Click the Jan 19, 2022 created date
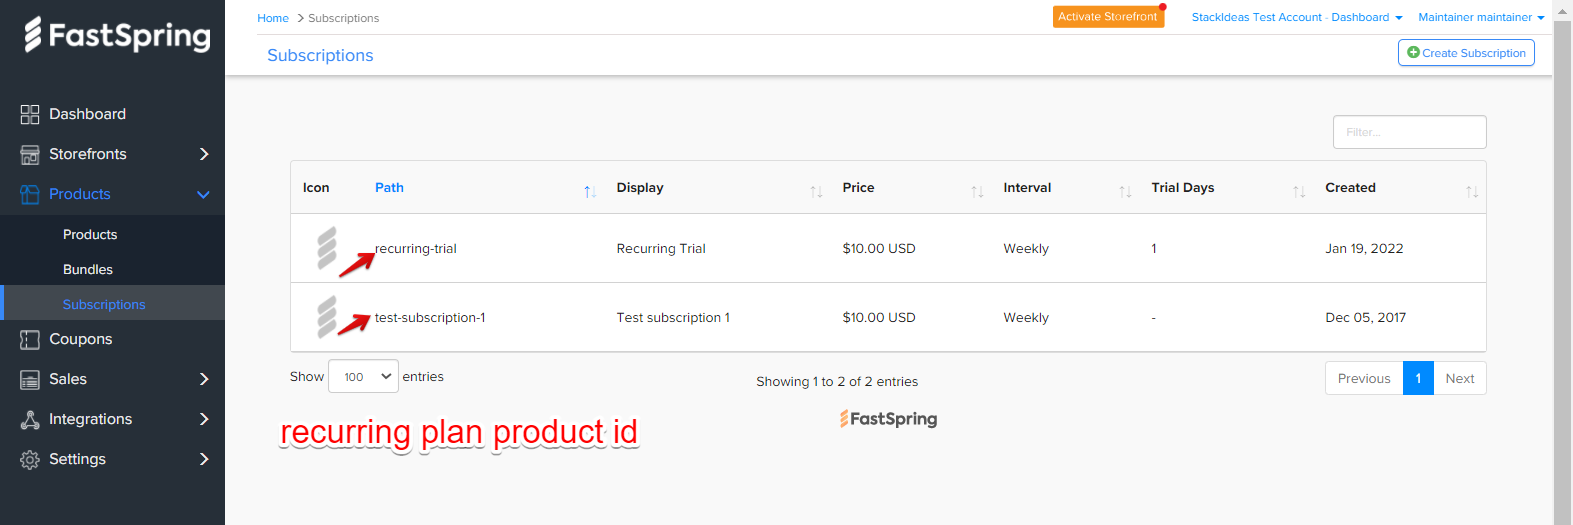1573x525 pixels. click(x=1364, y=248)
